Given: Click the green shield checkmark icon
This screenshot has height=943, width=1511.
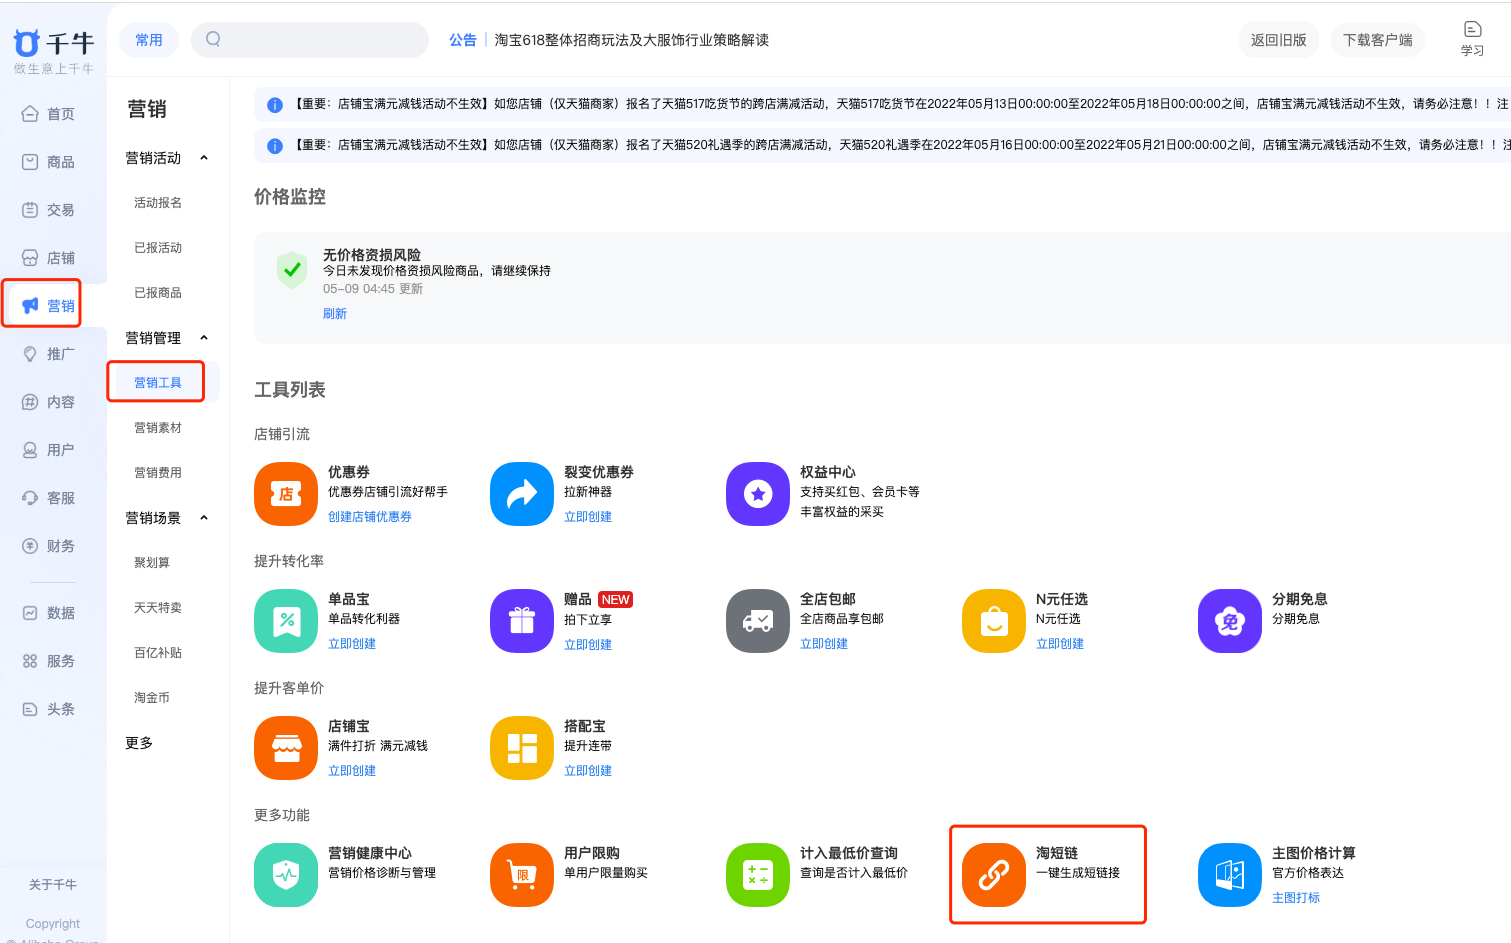Looking at the screenshot, I should coord(292,270).
